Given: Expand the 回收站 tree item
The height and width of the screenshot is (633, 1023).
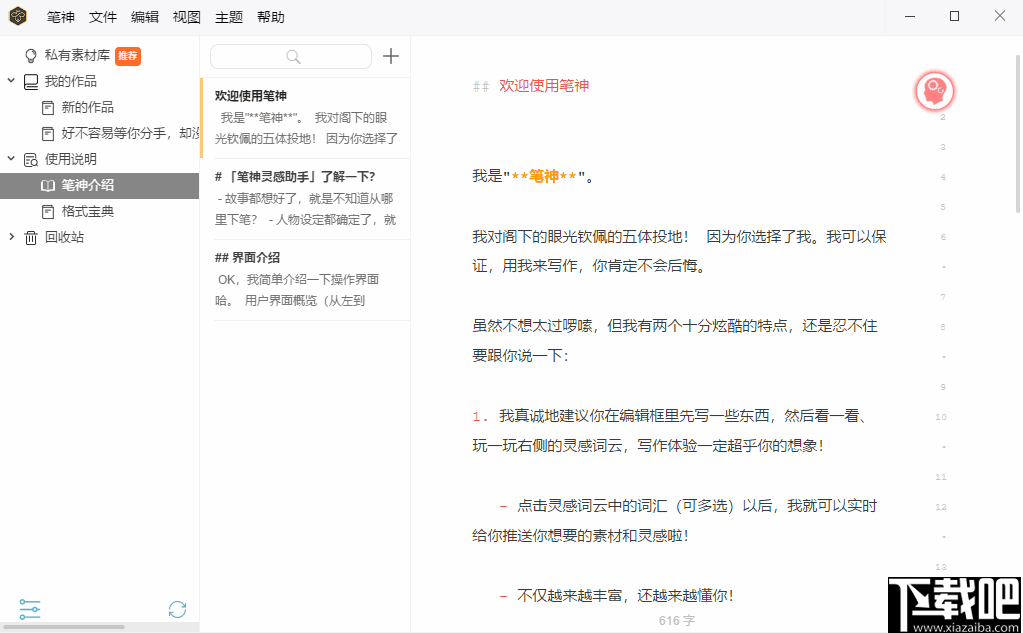Looking at the screenshot, I should 12,236.
